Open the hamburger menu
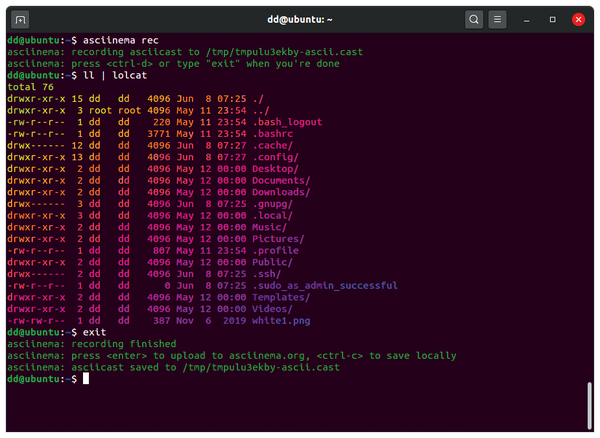This screenshot has width=600, height=438. click(x=497, y=20)
